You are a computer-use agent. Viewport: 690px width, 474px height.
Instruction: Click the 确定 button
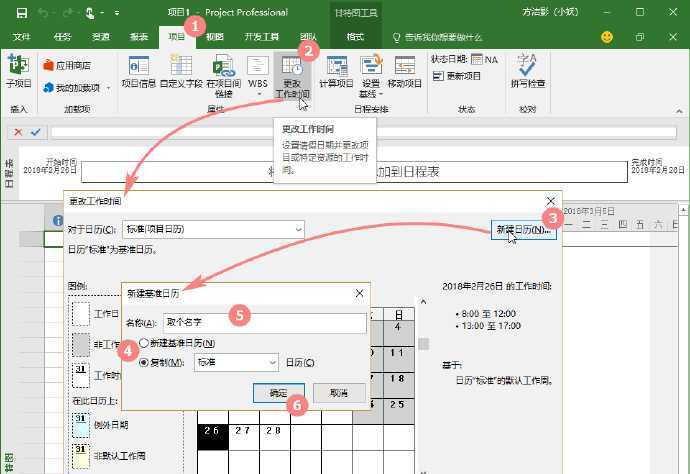pos(279,393)
